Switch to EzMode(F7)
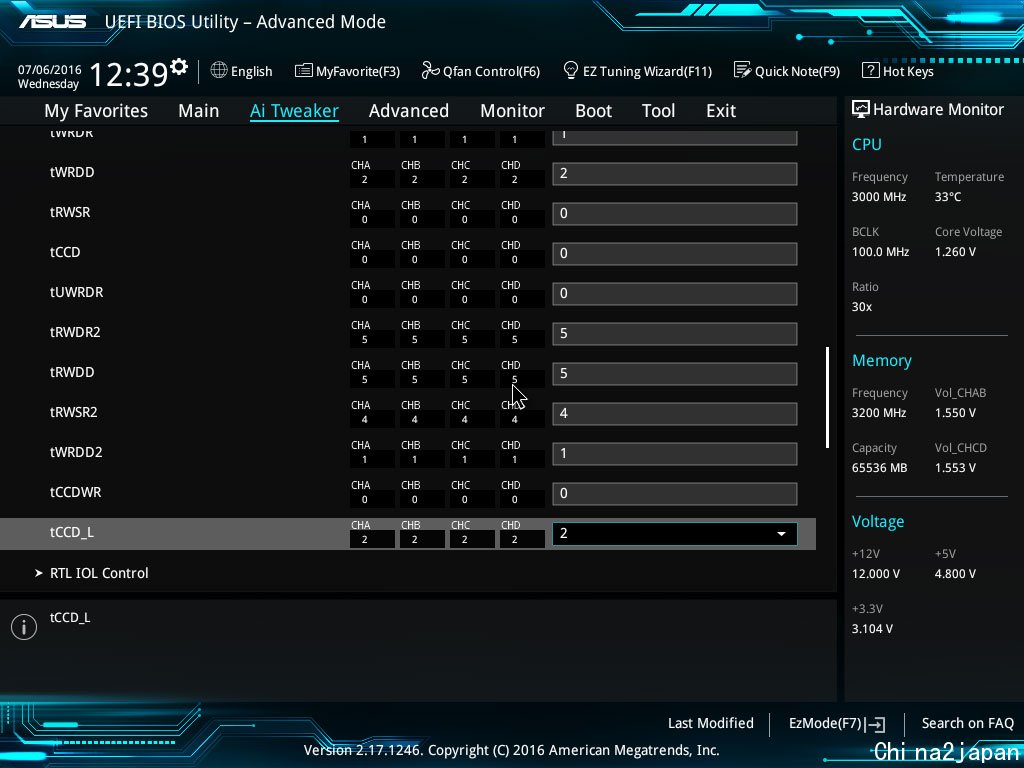Image resolution: width=1024 pixels, height=768 pixels. tap(825, 723)
